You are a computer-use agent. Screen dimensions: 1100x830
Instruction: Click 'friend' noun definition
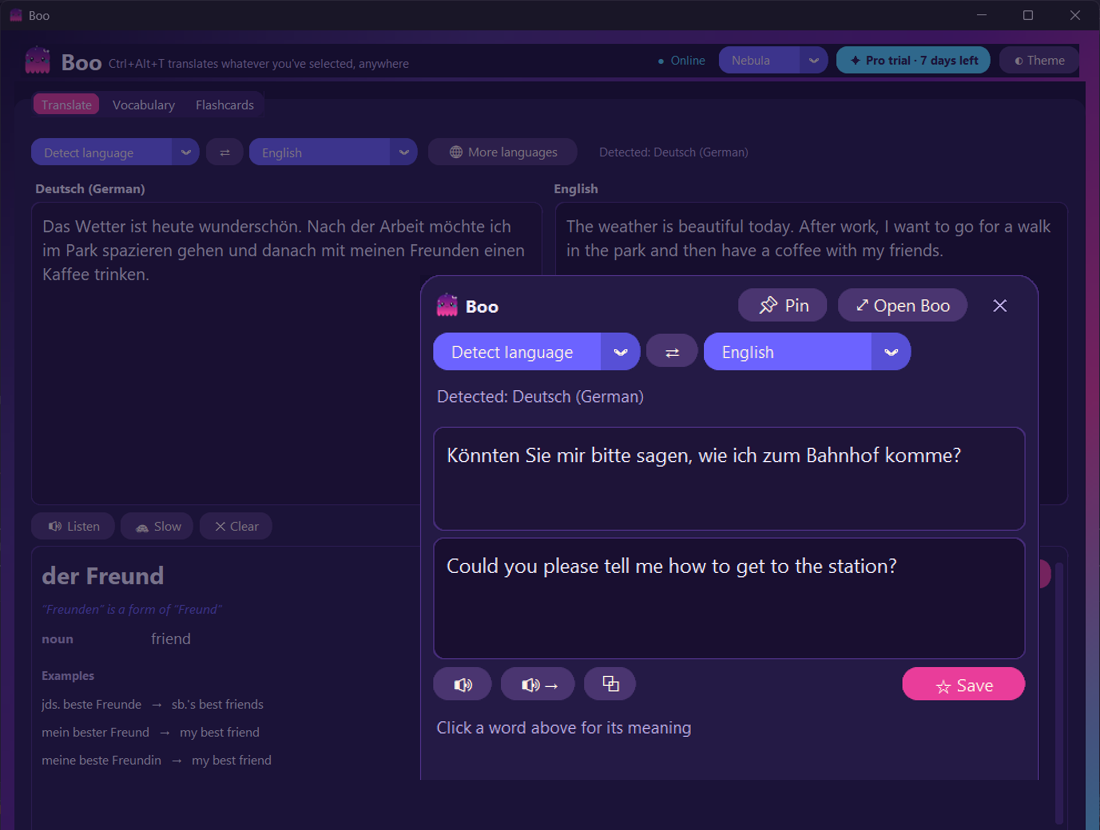(170, 638)
